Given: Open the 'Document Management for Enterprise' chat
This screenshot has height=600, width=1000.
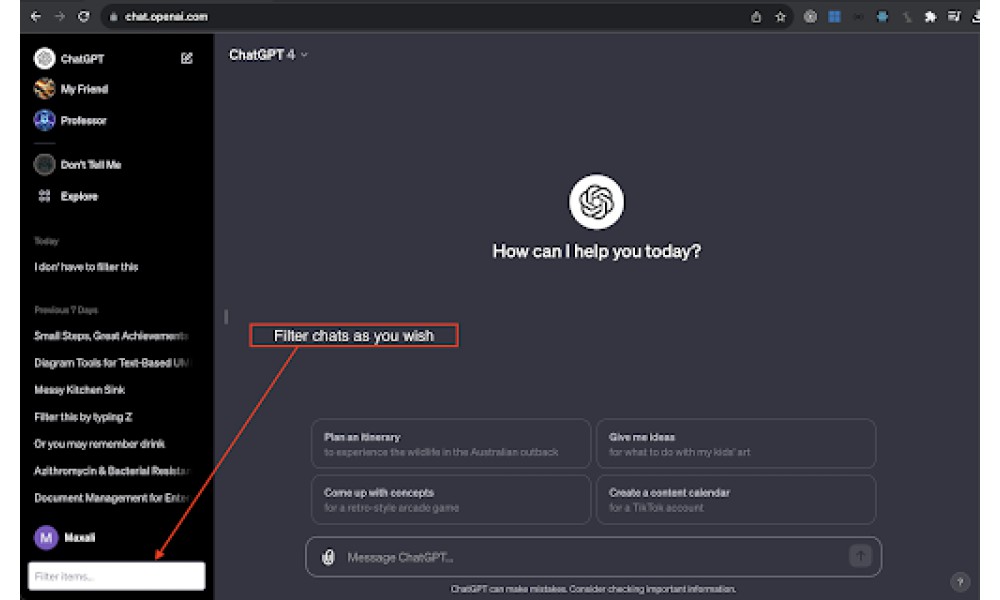Looking at the screenshot, I should (112, 498).
